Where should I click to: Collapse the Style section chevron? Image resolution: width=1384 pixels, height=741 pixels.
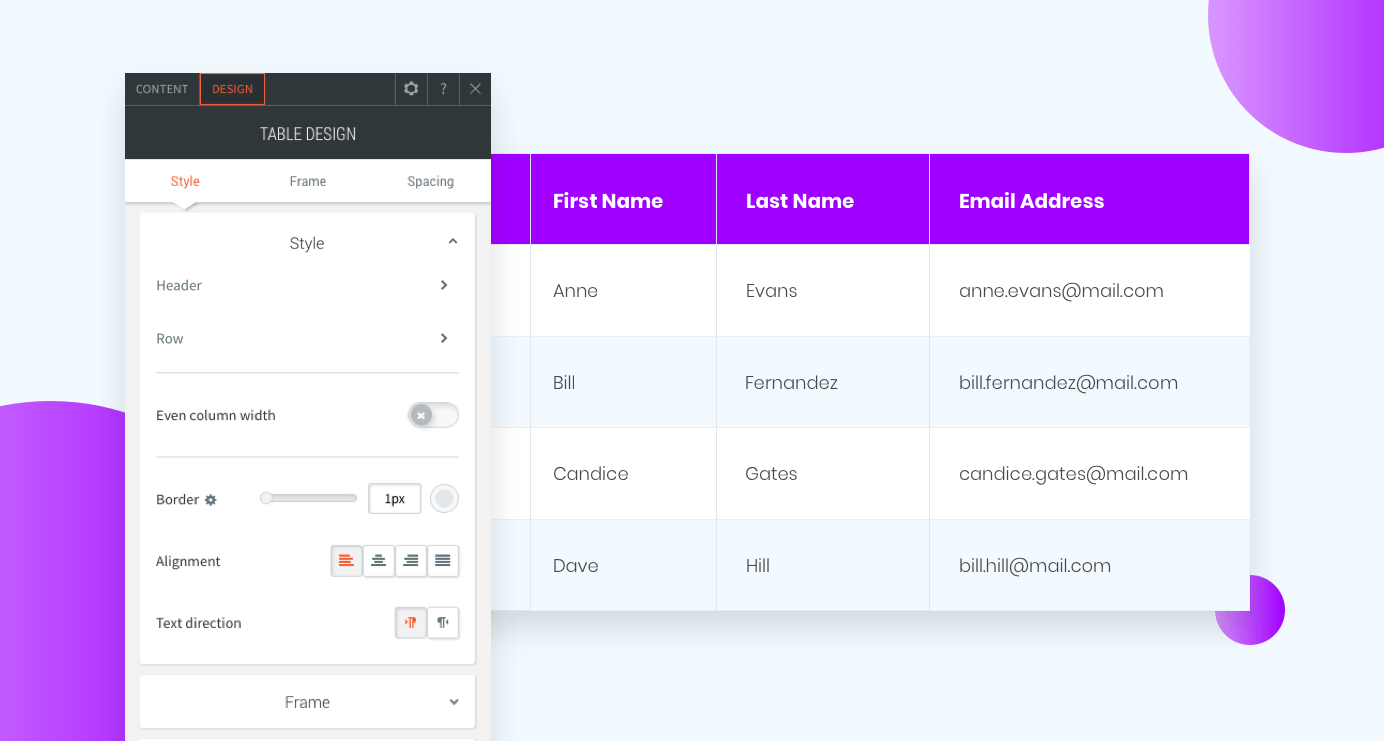point(453,242)
